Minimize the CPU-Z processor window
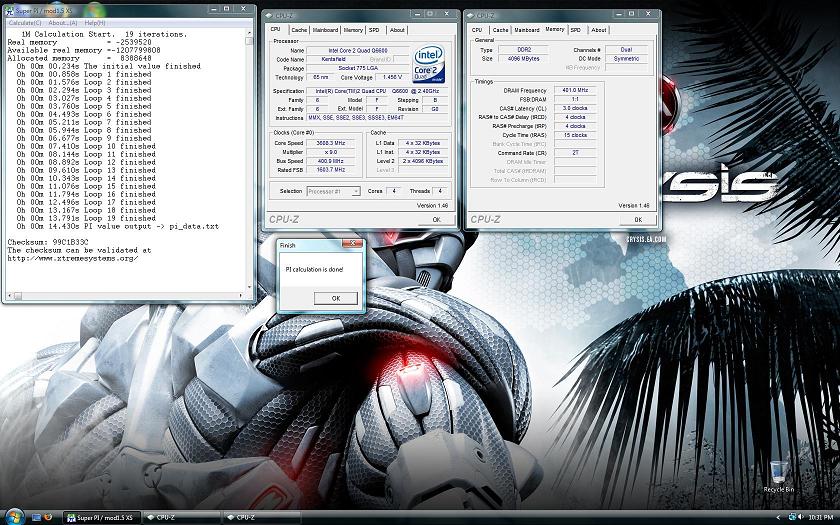This screenshot has height=525, width=840. click(417, 14)
